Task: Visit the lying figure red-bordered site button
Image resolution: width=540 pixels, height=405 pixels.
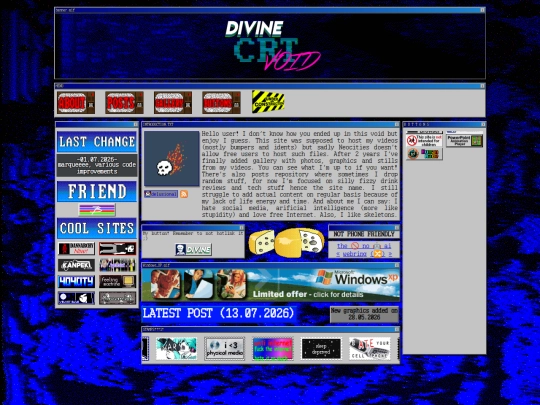Action: coord(117,248)
